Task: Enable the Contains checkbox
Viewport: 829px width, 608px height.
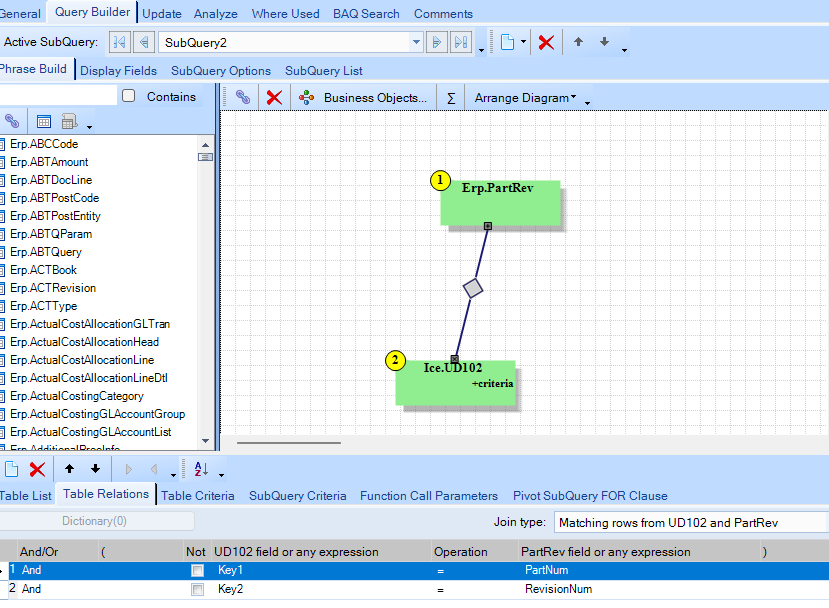Action: coord(129,96)
